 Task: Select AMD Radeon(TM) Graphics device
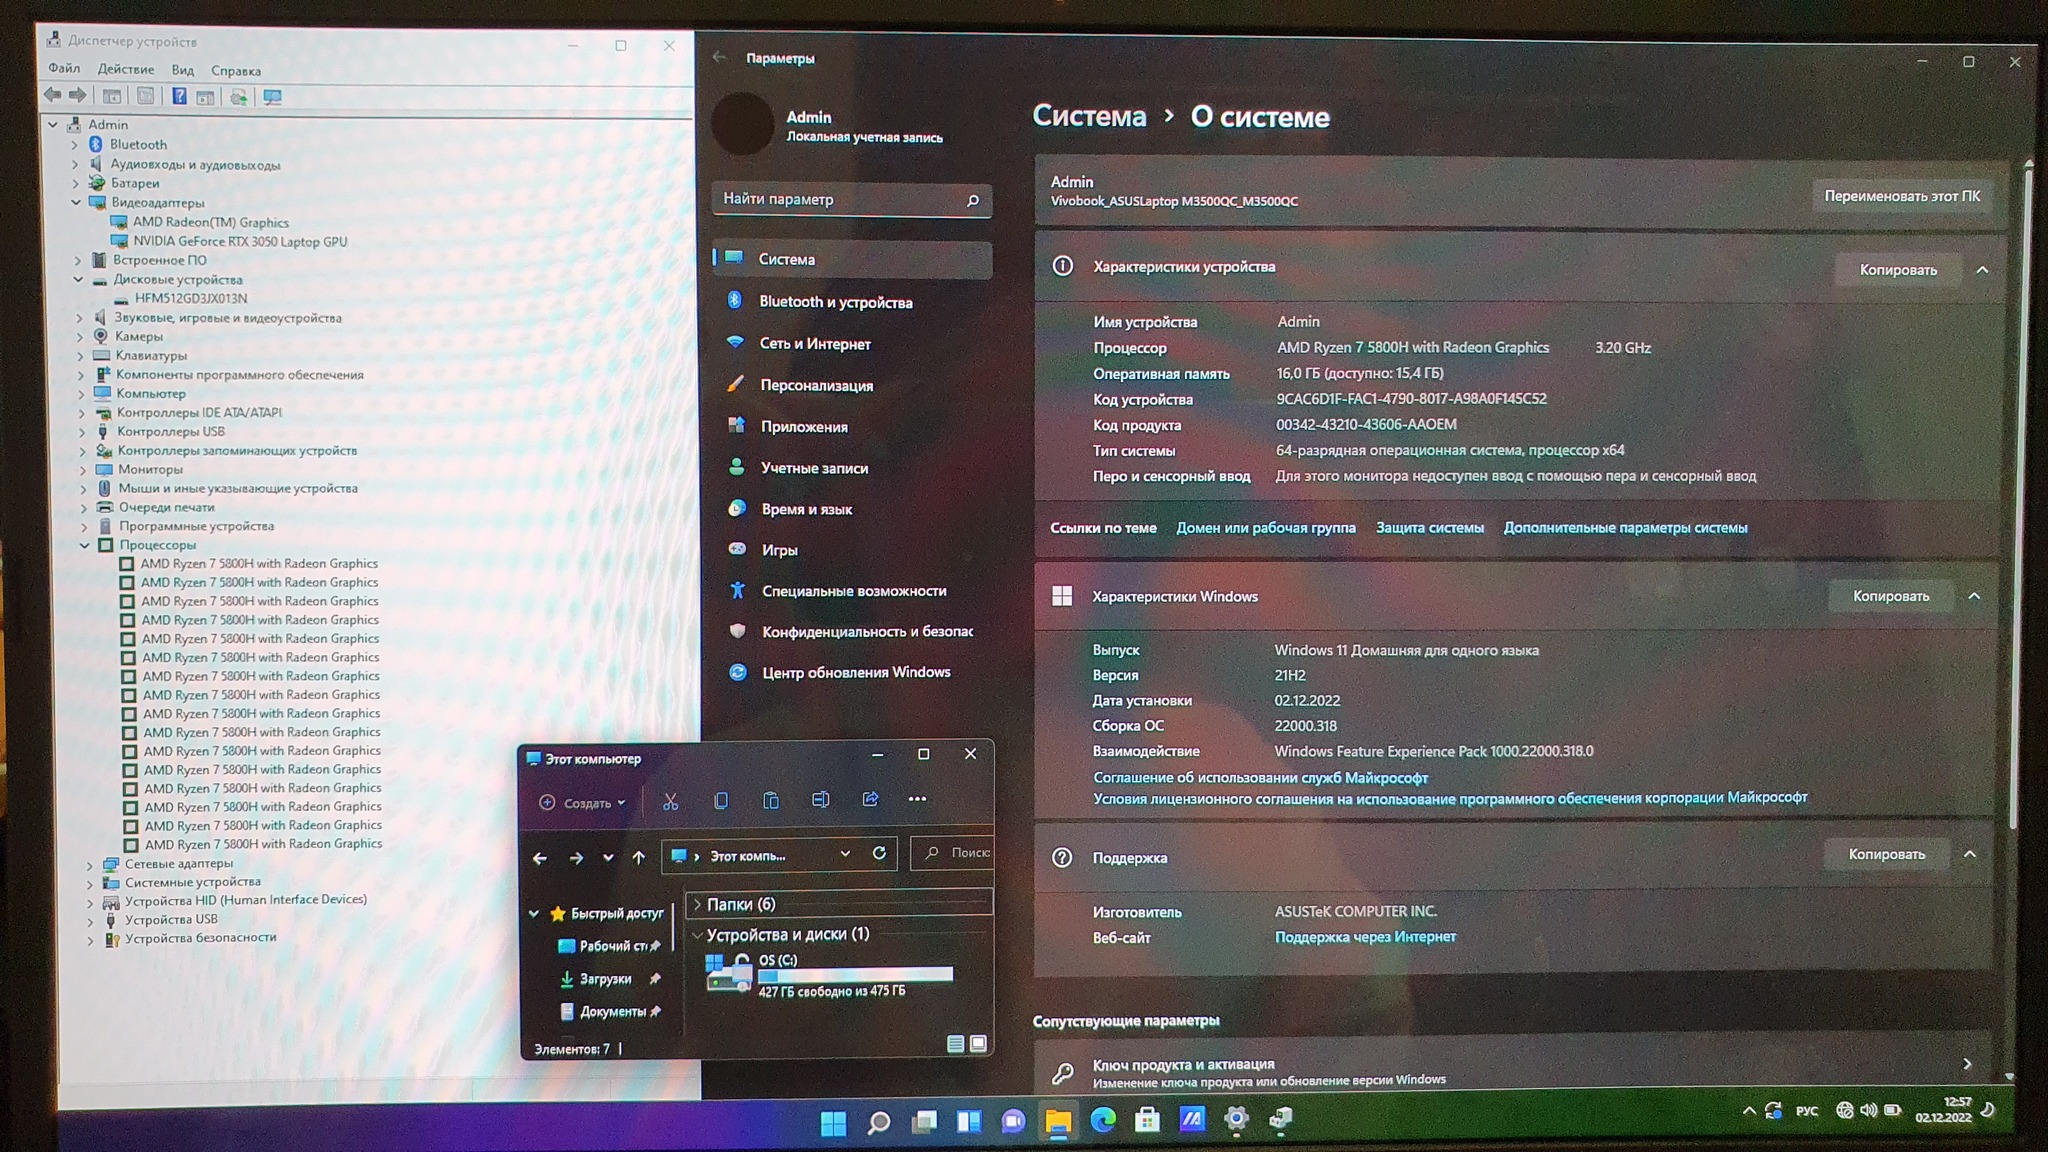coord(210,222)
